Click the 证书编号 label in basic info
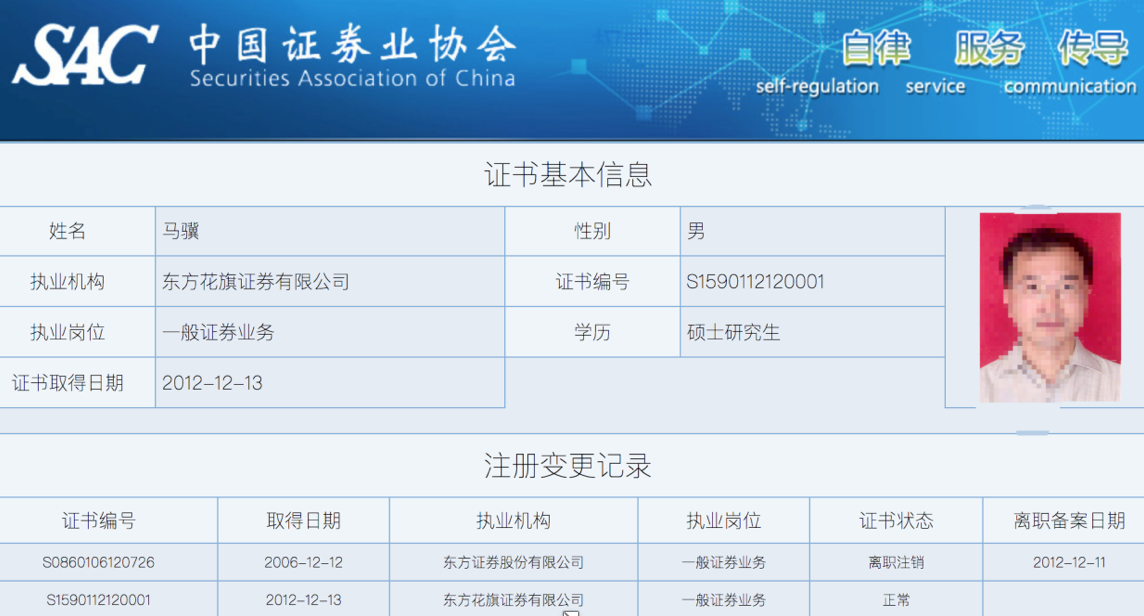 (x=592, y=282)
